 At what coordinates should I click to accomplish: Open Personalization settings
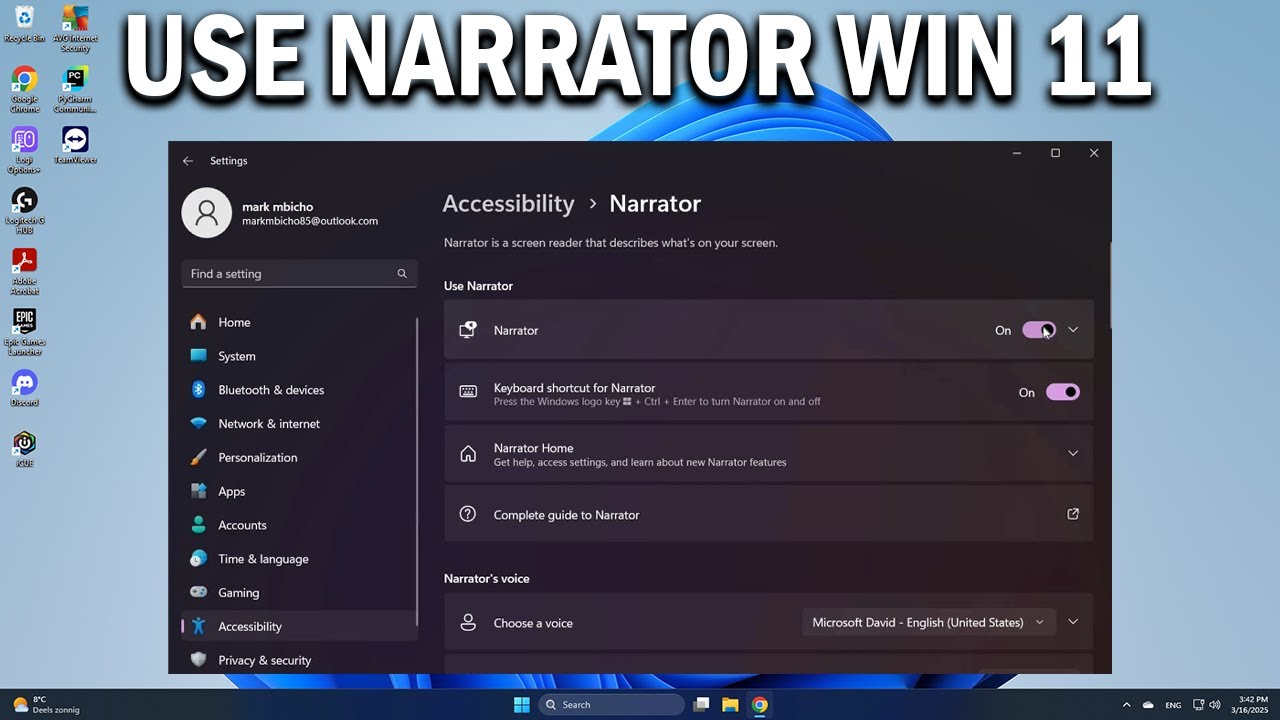(299, 457)
